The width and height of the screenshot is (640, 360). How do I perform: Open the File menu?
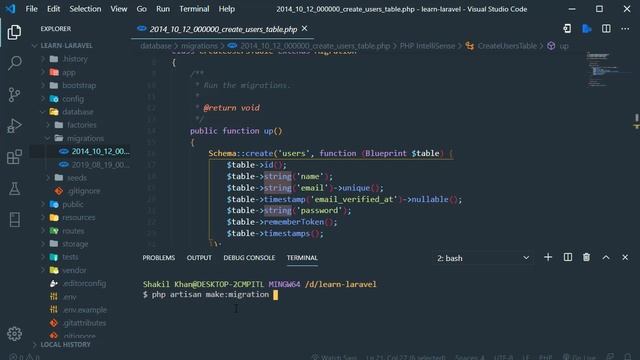coord(31,9)
